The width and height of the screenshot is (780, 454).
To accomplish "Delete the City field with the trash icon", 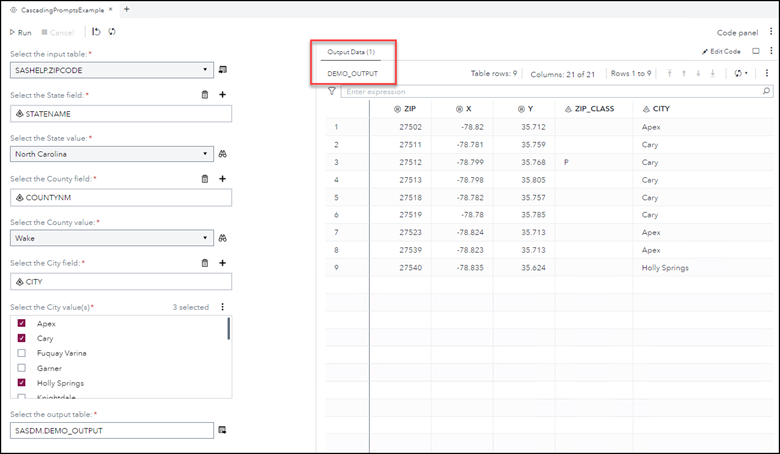I will [204, 263].
